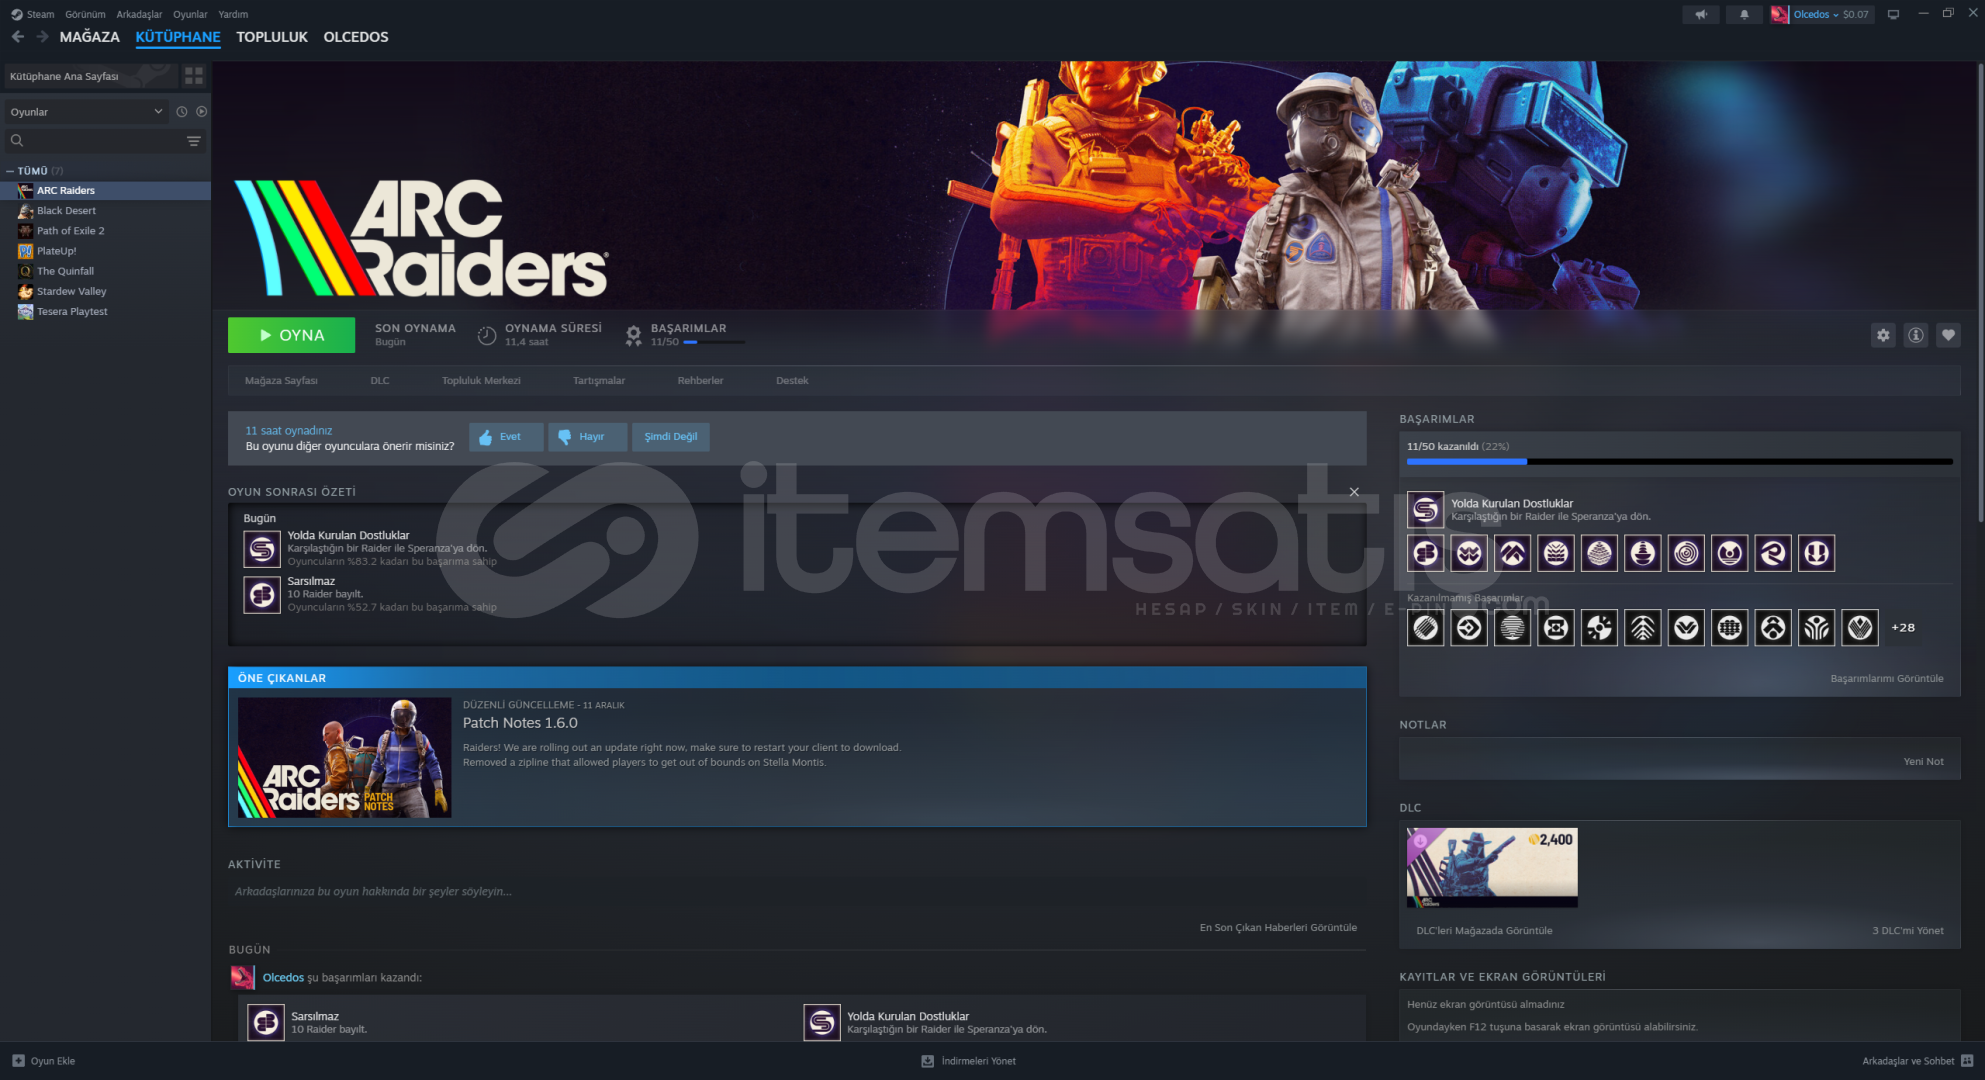Click the grid collections view icon

[x=194, y=76]
